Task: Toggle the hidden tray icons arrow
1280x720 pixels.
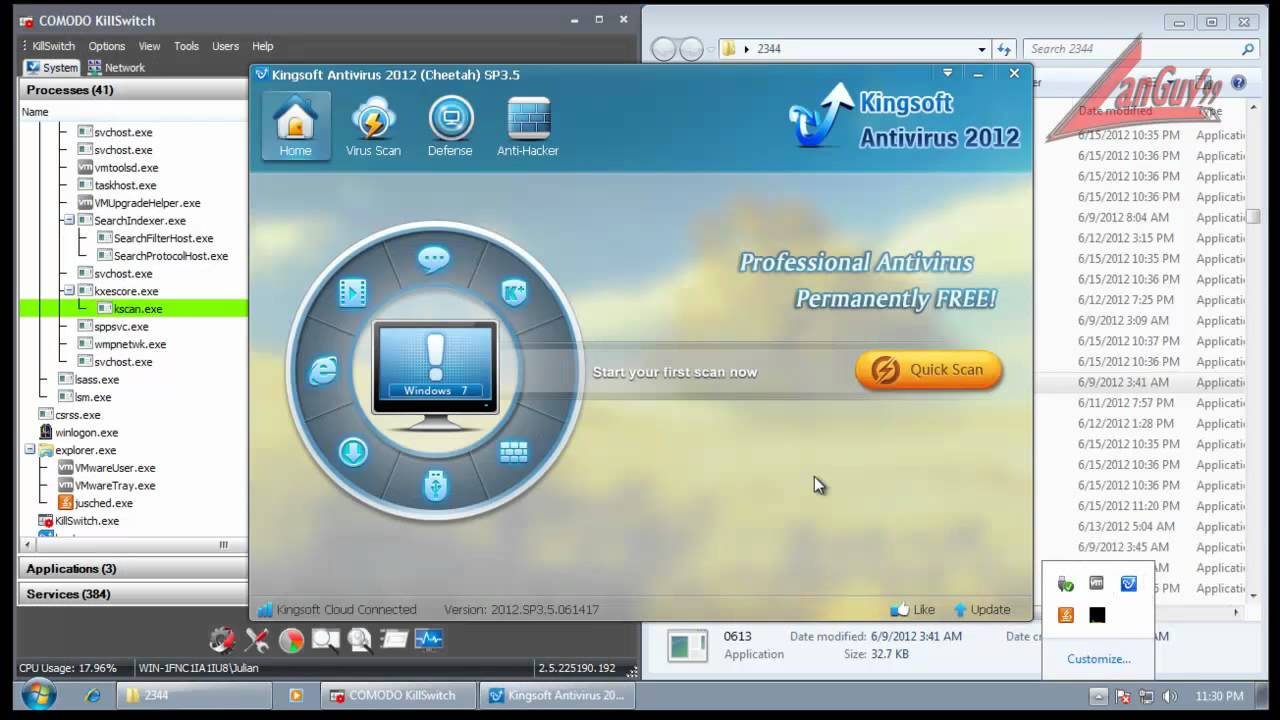Action: coord(1098,696)
